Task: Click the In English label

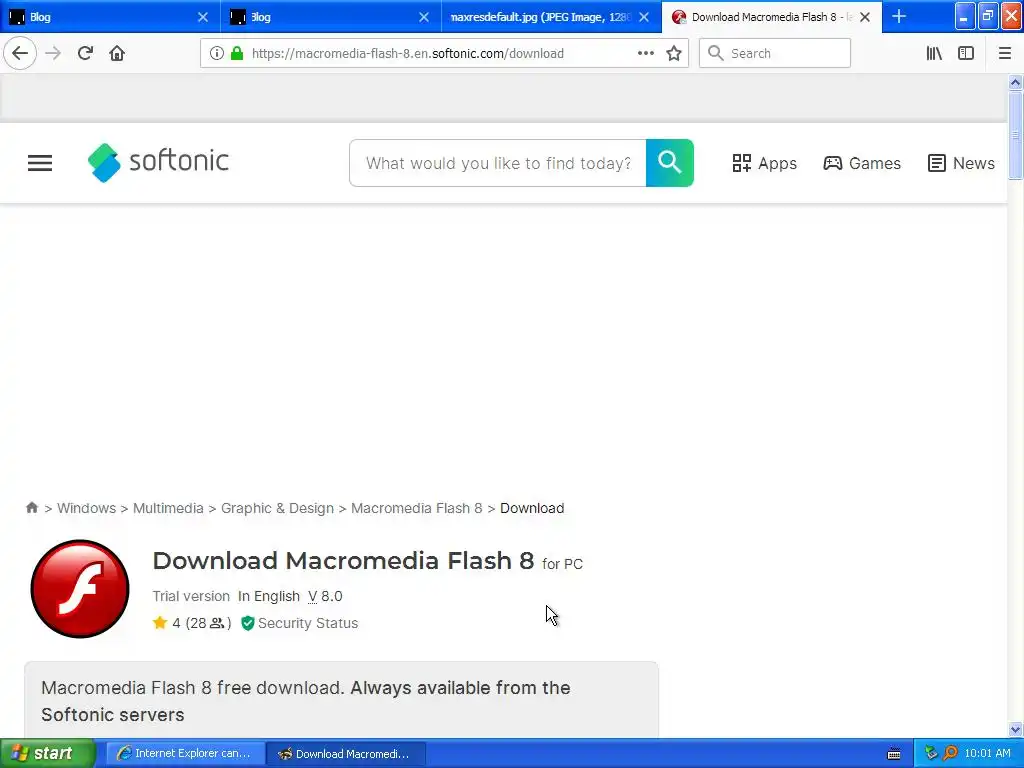Action: (x=268, y=596)
